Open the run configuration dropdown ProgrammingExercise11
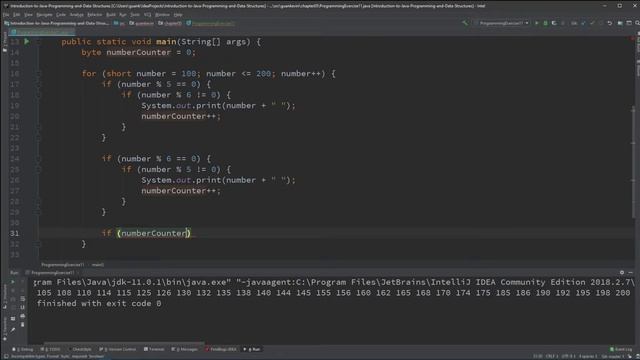Screen dimensions: 640x360 (x=503, y=23)
